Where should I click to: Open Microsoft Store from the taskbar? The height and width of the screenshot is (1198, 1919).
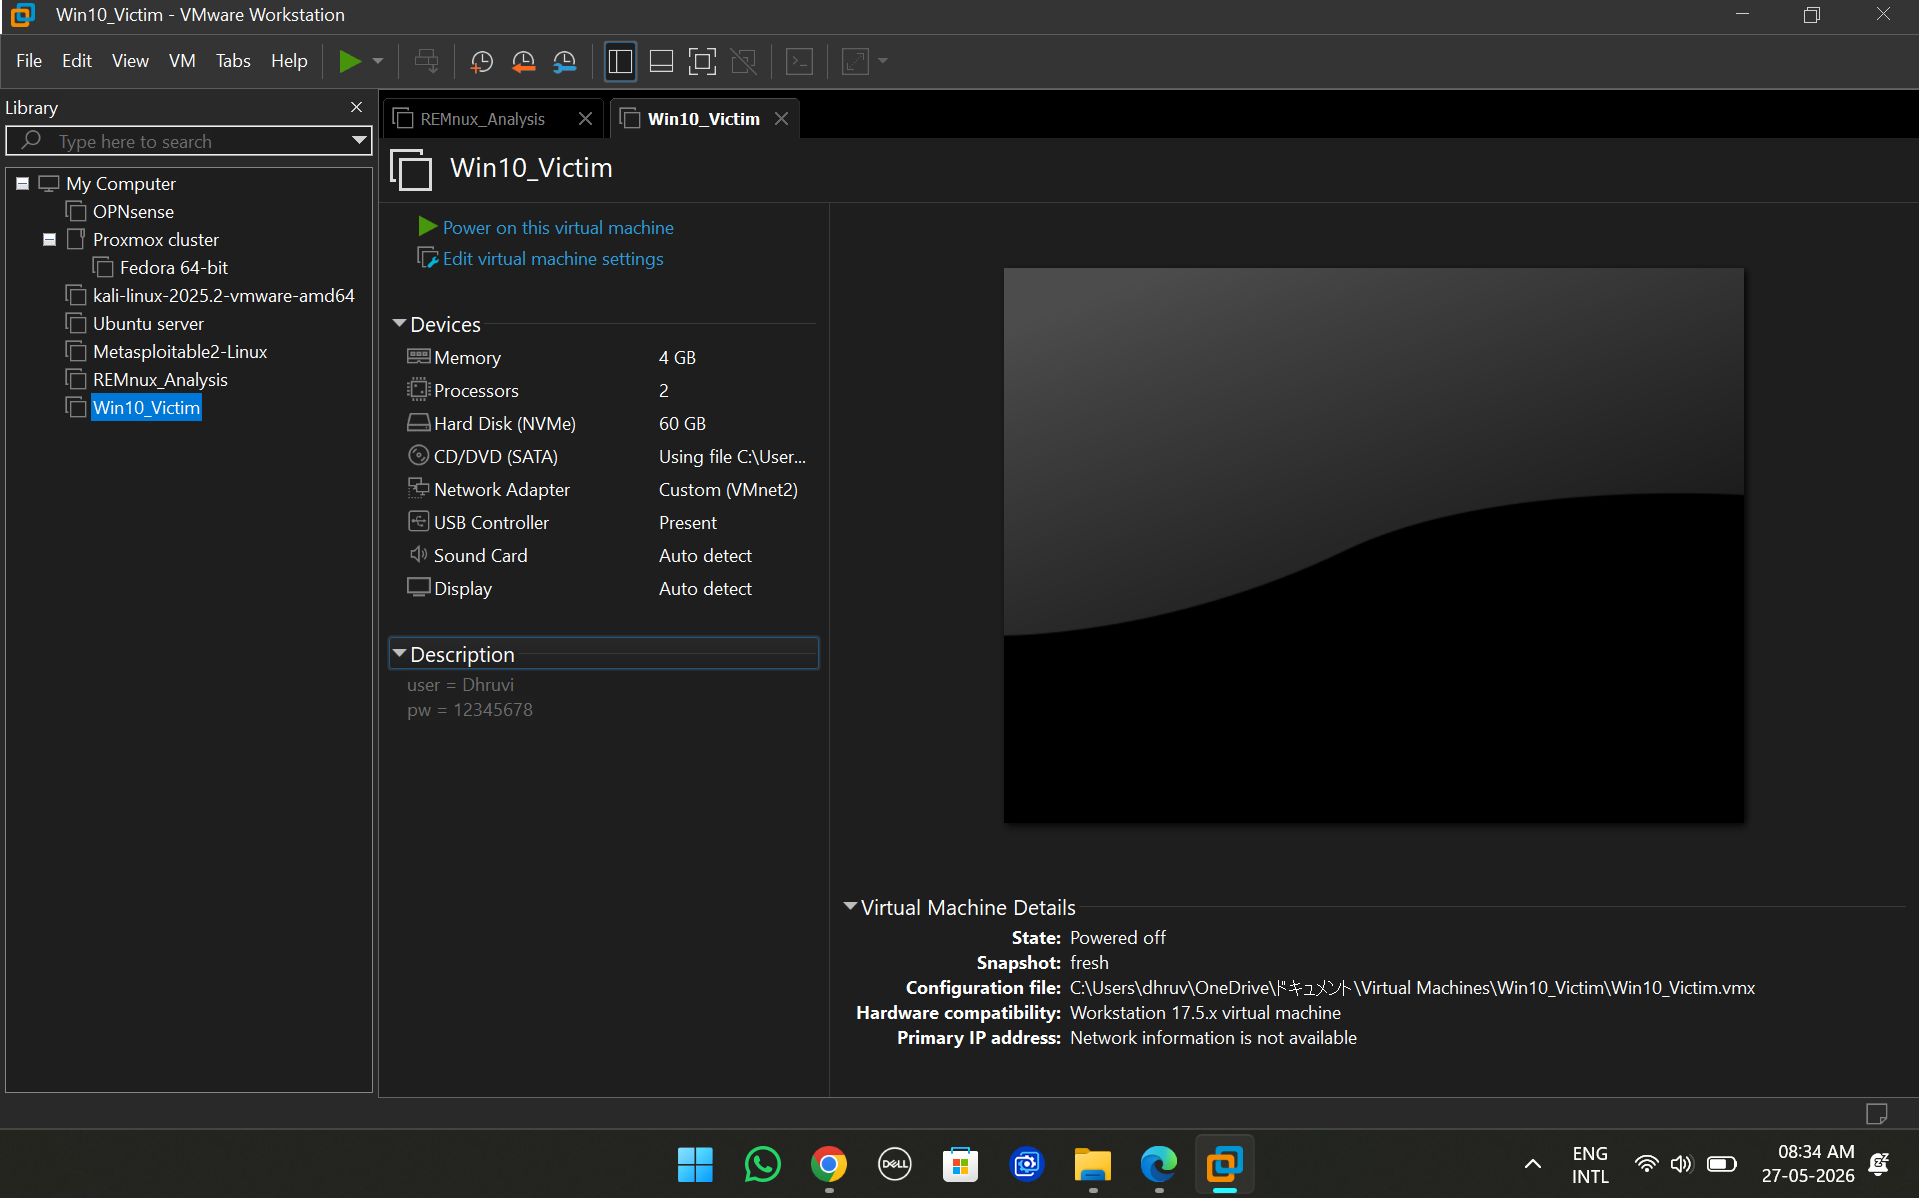(x=960, y=1165)
